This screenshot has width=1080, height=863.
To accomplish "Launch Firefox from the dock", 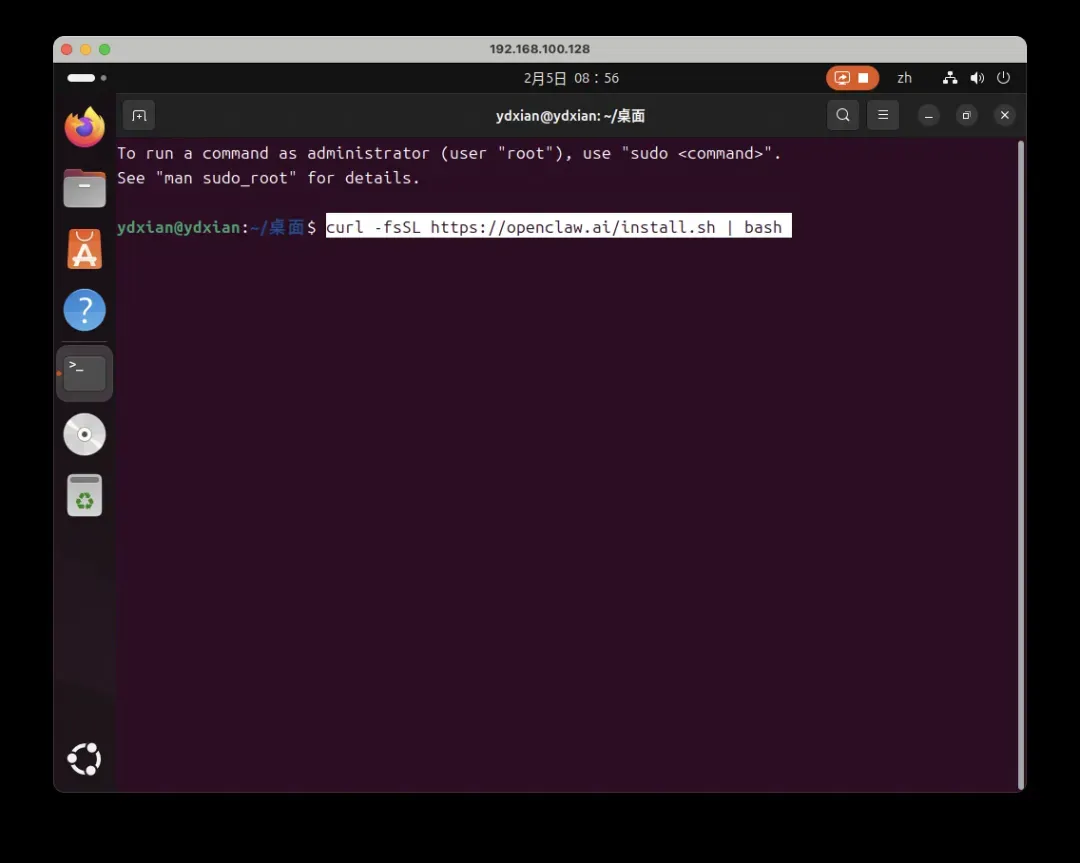I will 85,127.
